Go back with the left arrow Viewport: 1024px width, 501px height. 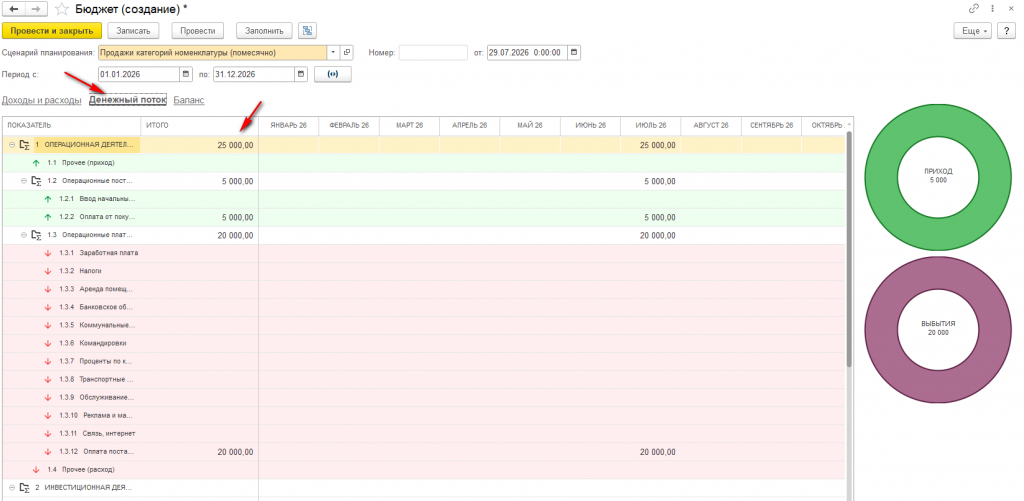tap(14, 9)
